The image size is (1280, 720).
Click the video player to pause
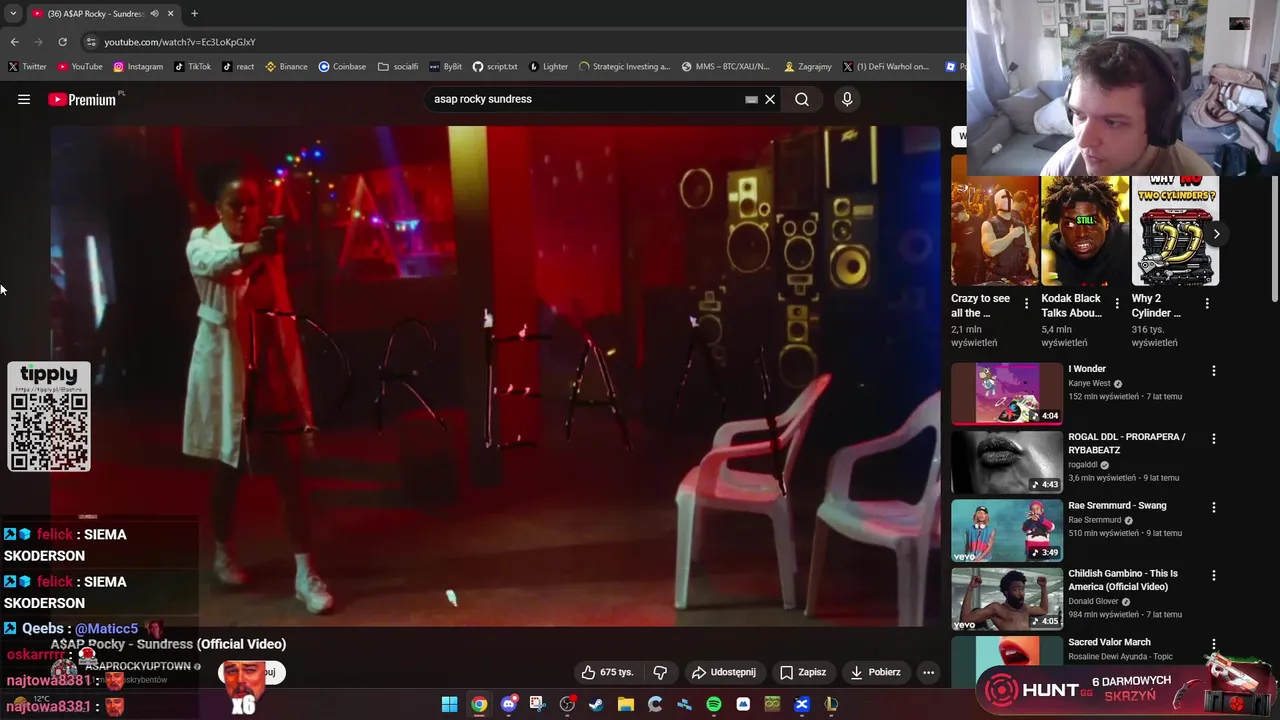495,376
